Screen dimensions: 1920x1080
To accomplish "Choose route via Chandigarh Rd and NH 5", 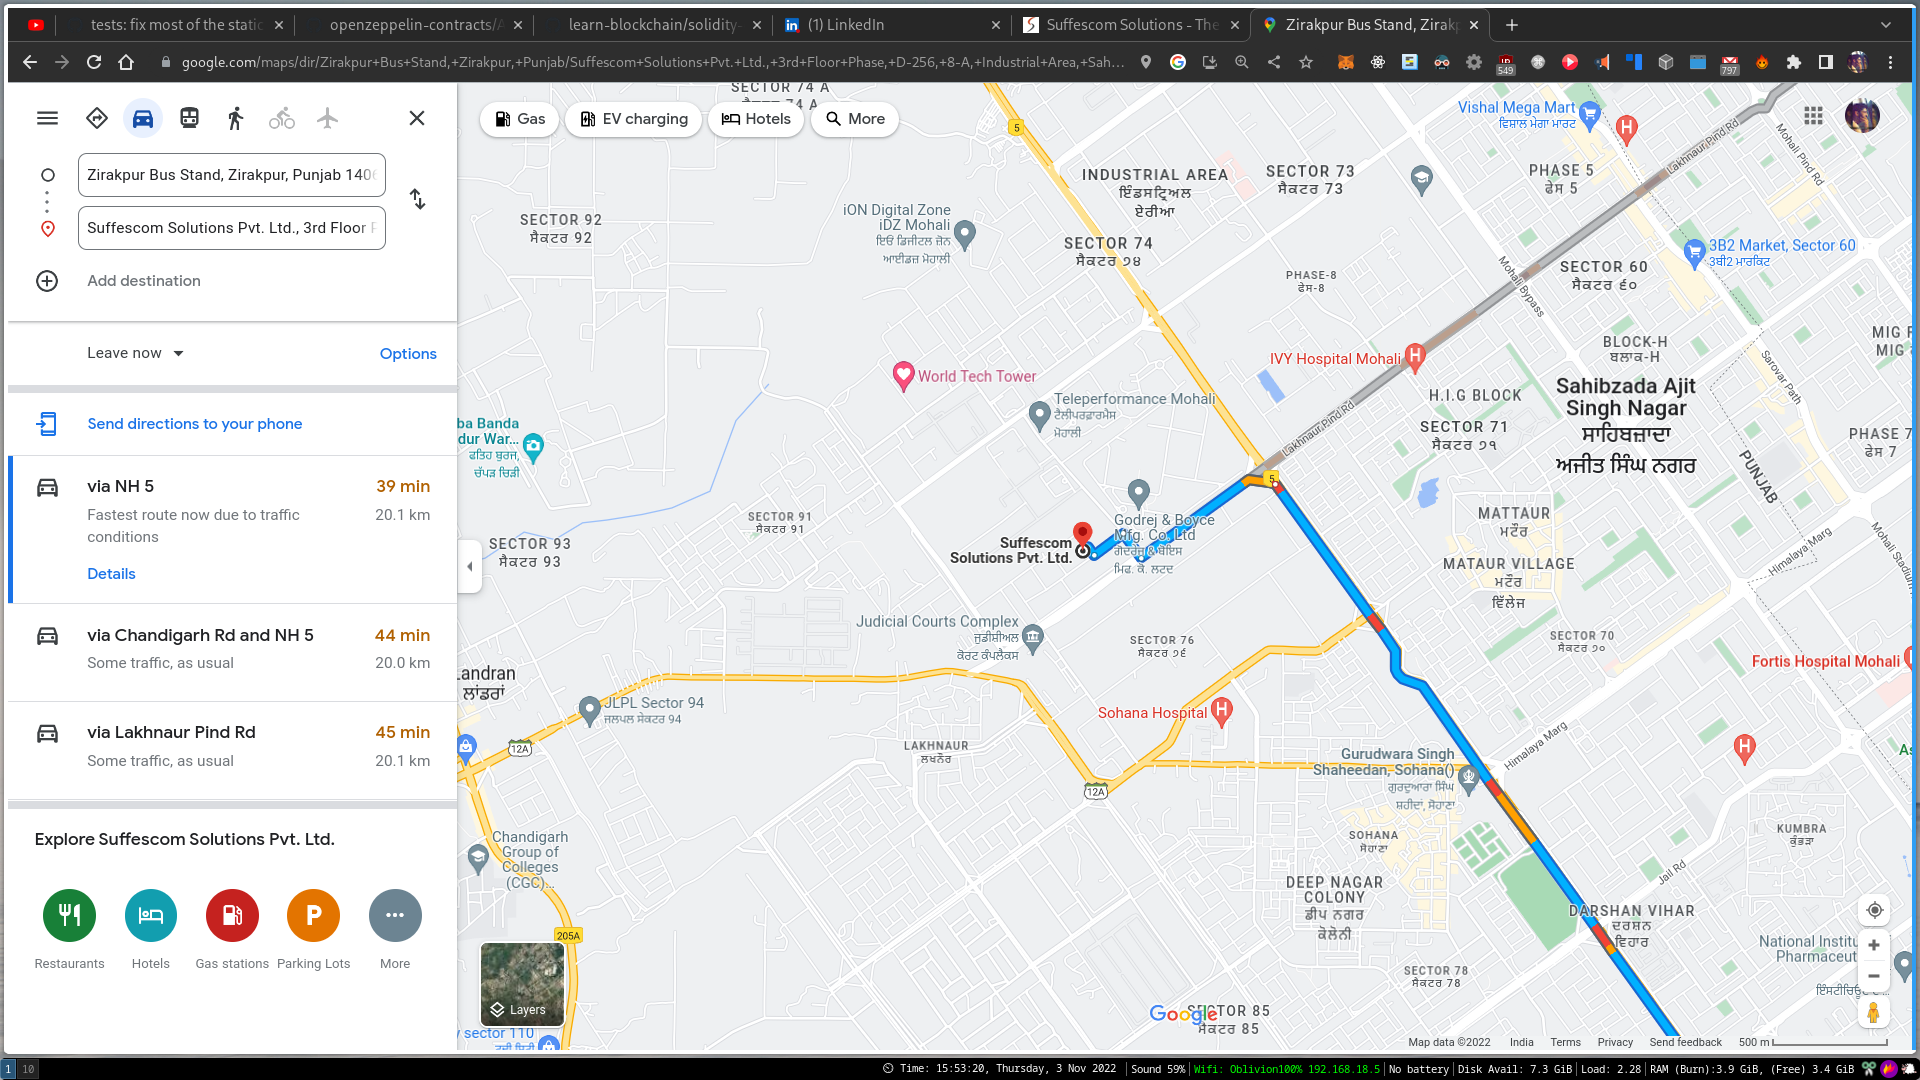I will pyautogui.click(x=232, y=652).
